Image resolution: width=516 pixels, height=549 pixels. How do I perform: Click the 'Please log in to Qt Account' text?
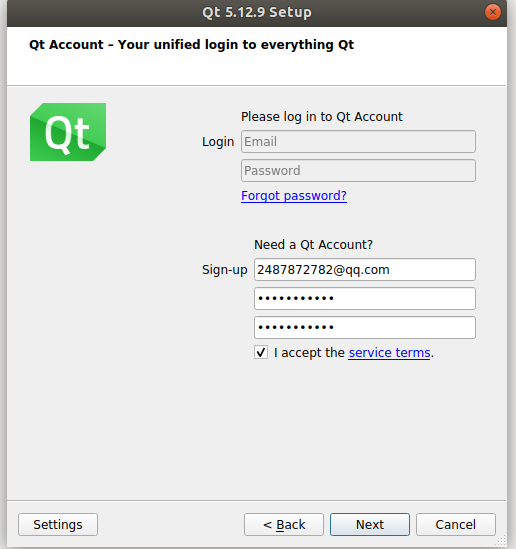pos(322,117)
